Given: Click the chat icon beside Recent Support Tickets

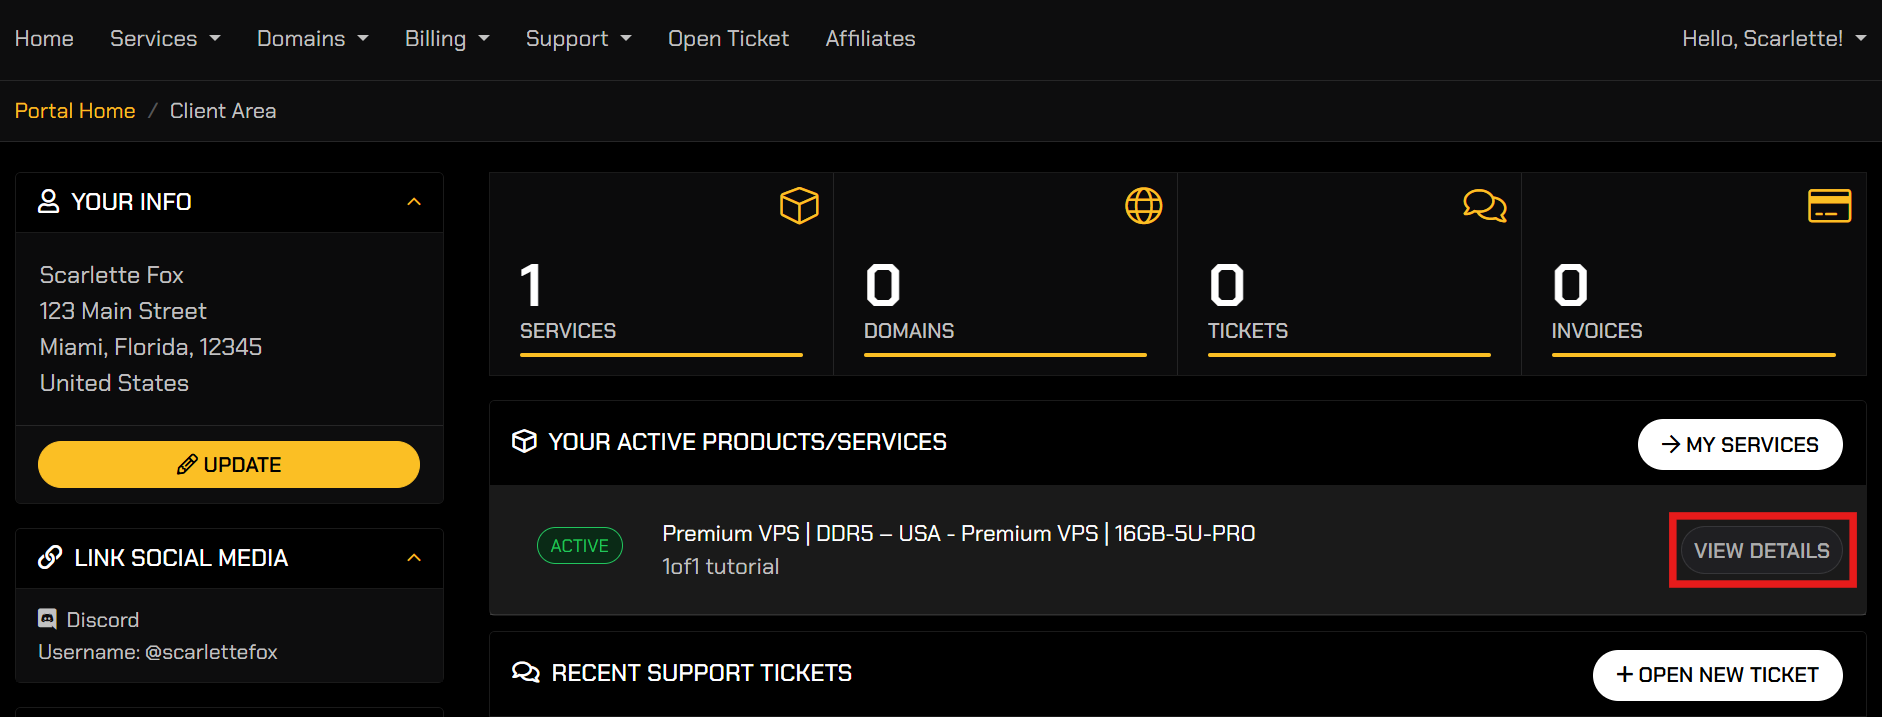Looking at the screenshot, I should pyautogui.click(x=525, y=672).
